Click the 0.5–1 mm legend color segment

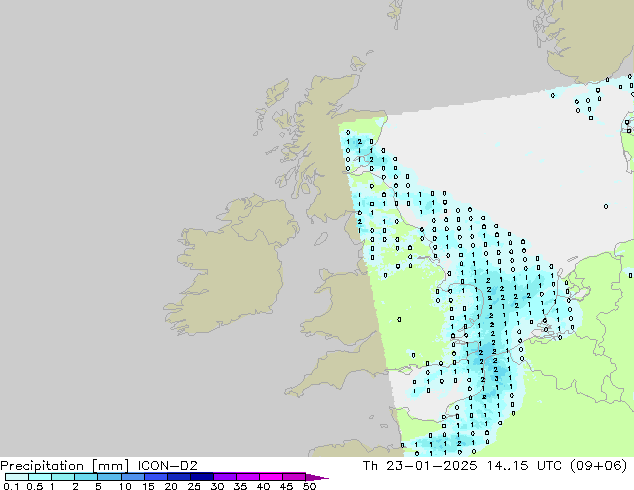click(x=40, y=477)
